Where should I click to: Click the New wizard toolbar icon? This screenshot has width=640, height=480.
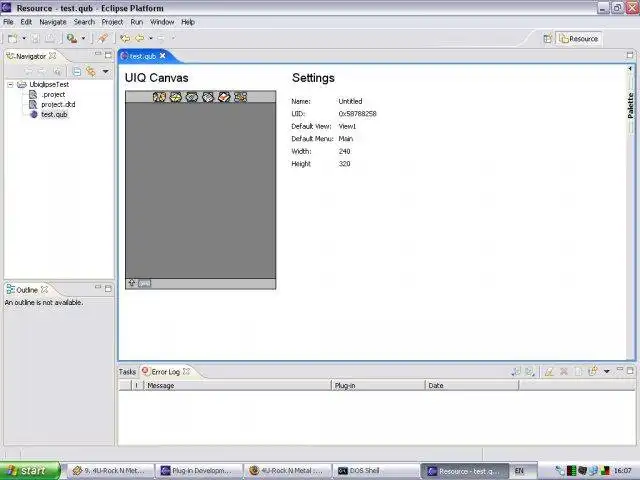click(13, 38)
